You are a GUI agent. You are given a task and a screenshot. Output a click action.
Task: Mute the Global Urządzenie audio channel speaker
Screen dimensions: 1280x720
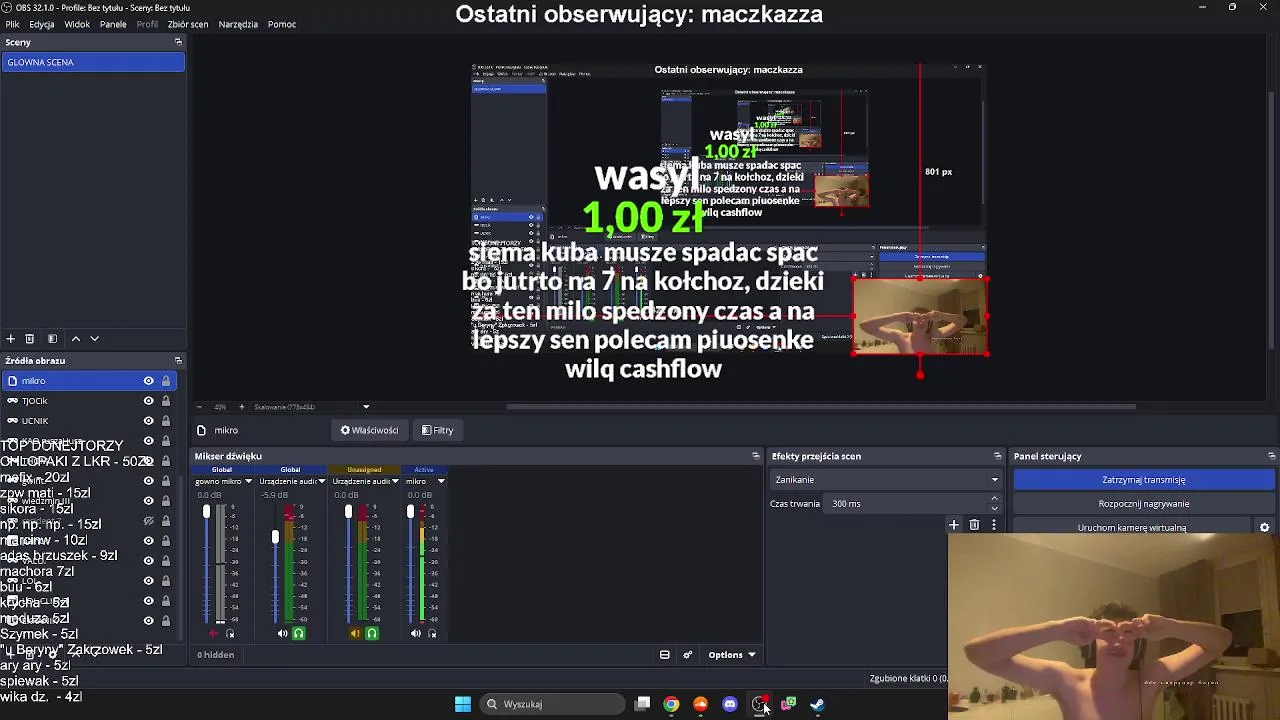click(282, 633)
